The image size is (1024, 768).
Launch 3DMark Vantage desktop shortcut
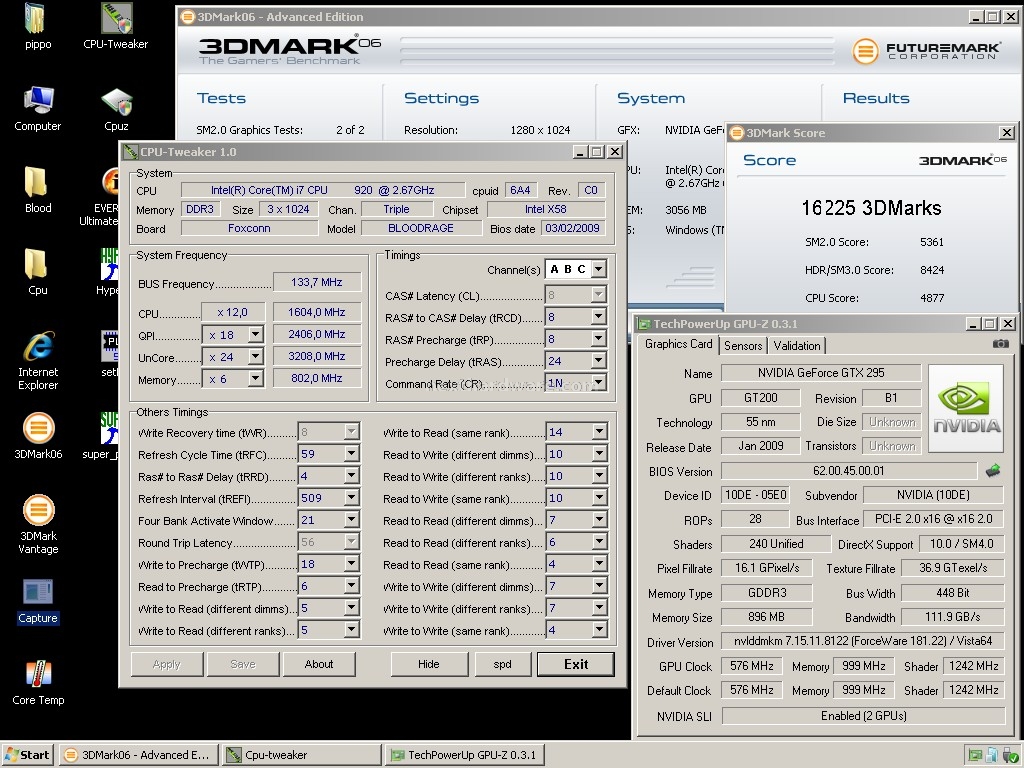coord(38,524)
